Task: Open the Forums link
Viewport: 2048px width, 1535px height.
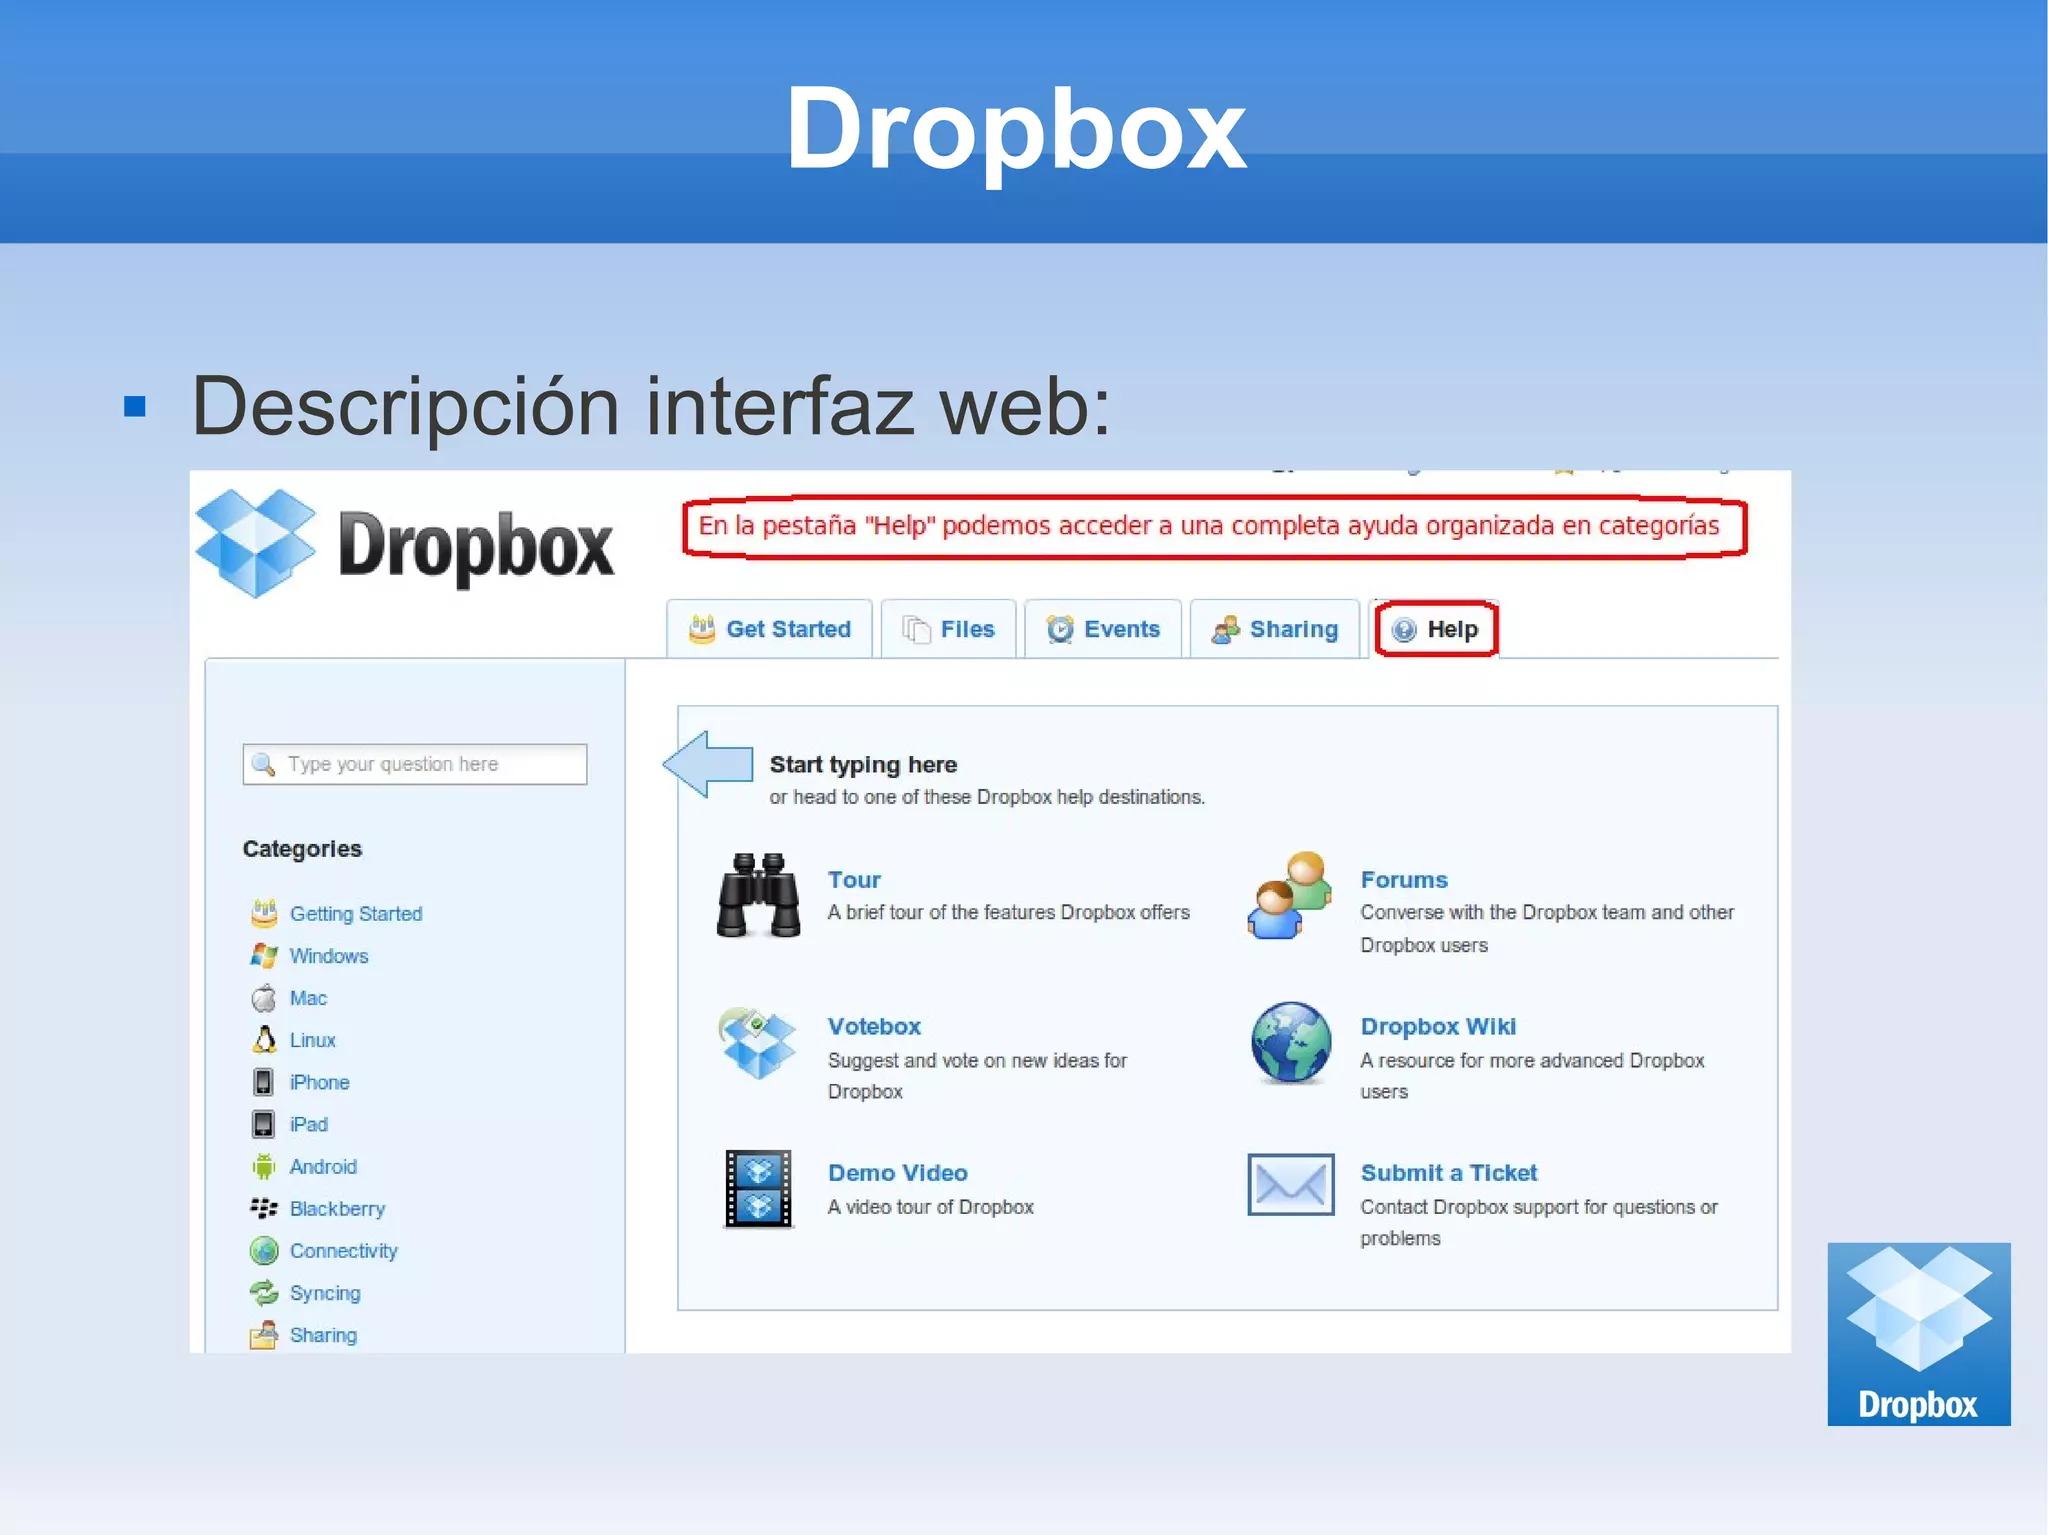Action: [x=1404, y=880]
